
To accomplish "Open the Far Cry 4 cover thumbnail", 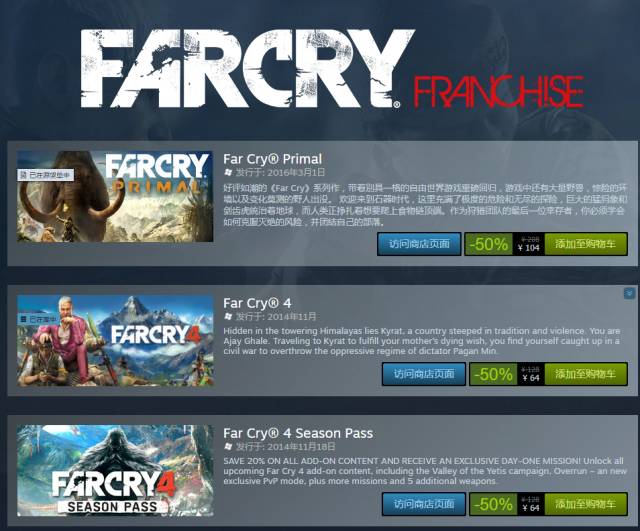I will click(115, 341).
